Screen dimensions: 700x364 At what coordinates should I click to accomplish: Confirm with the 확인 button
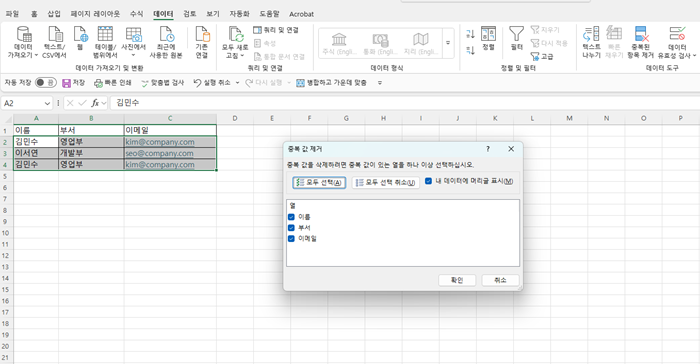pos(457,280)
